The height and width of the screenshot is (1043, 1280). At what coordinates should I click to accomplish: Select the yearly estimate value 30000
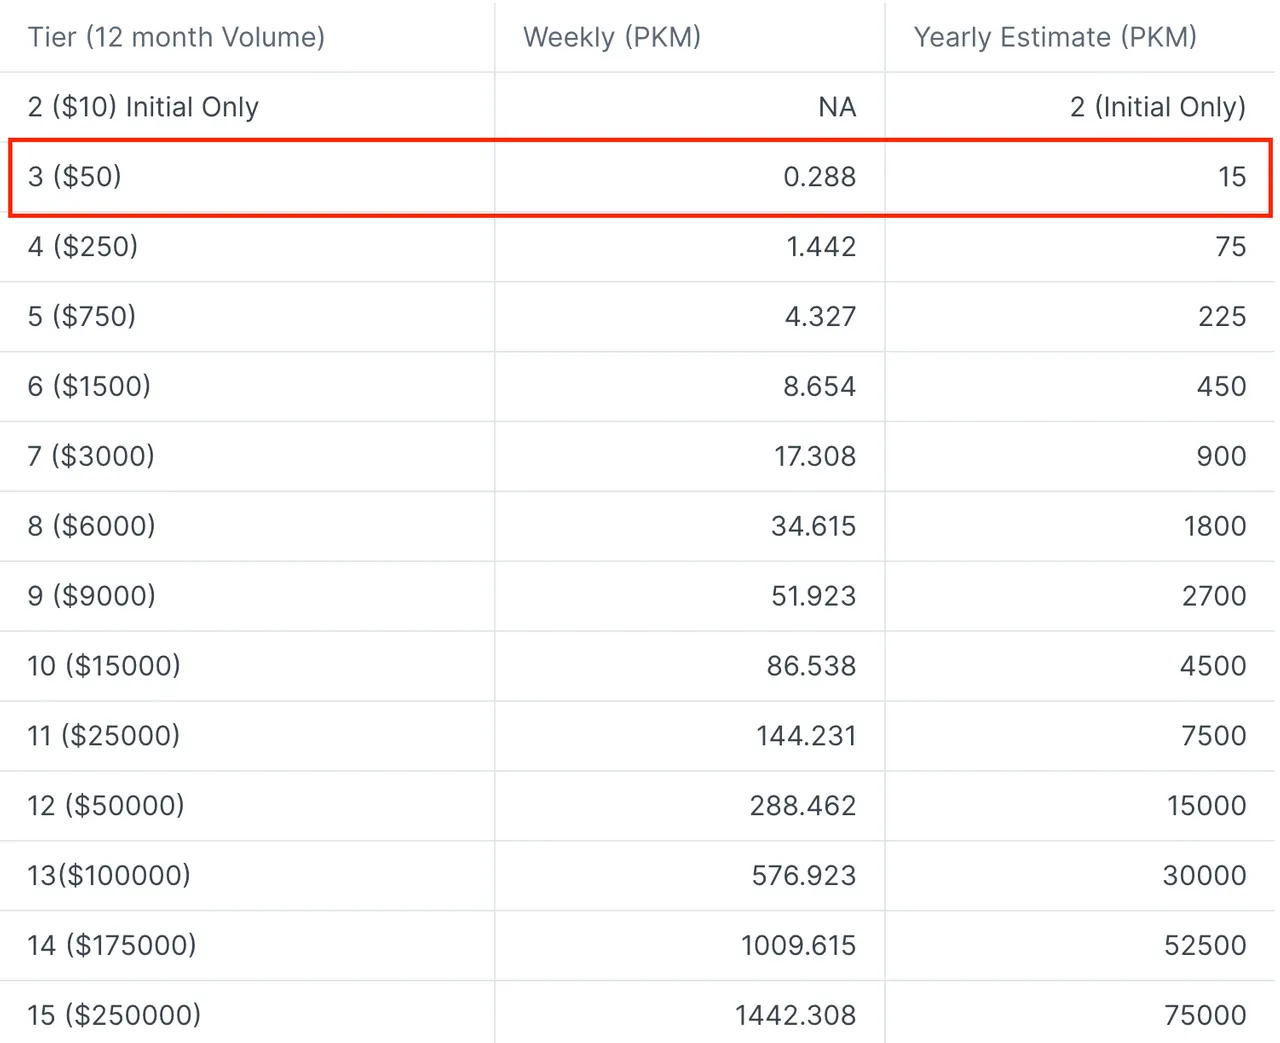tap(1204, 876)
